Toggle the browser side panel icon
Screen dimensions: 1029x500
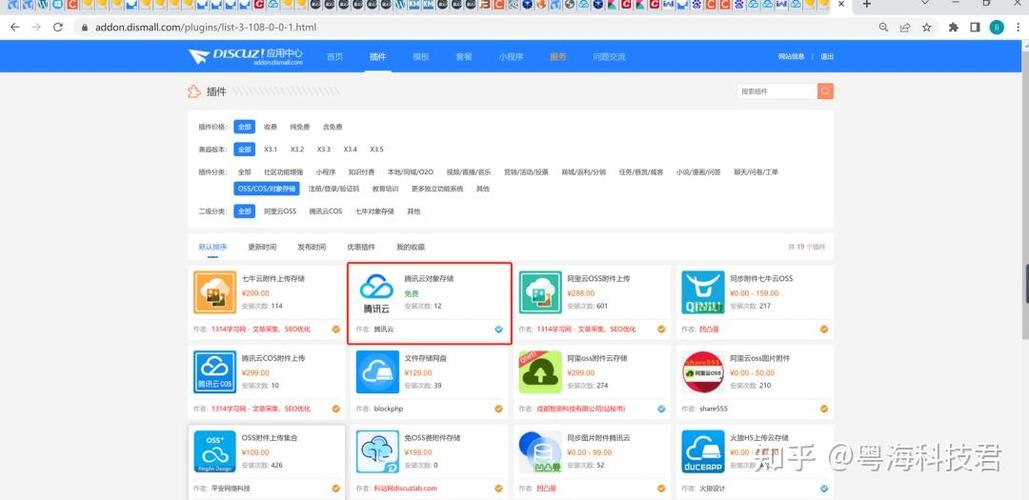(x=975, y=28)
